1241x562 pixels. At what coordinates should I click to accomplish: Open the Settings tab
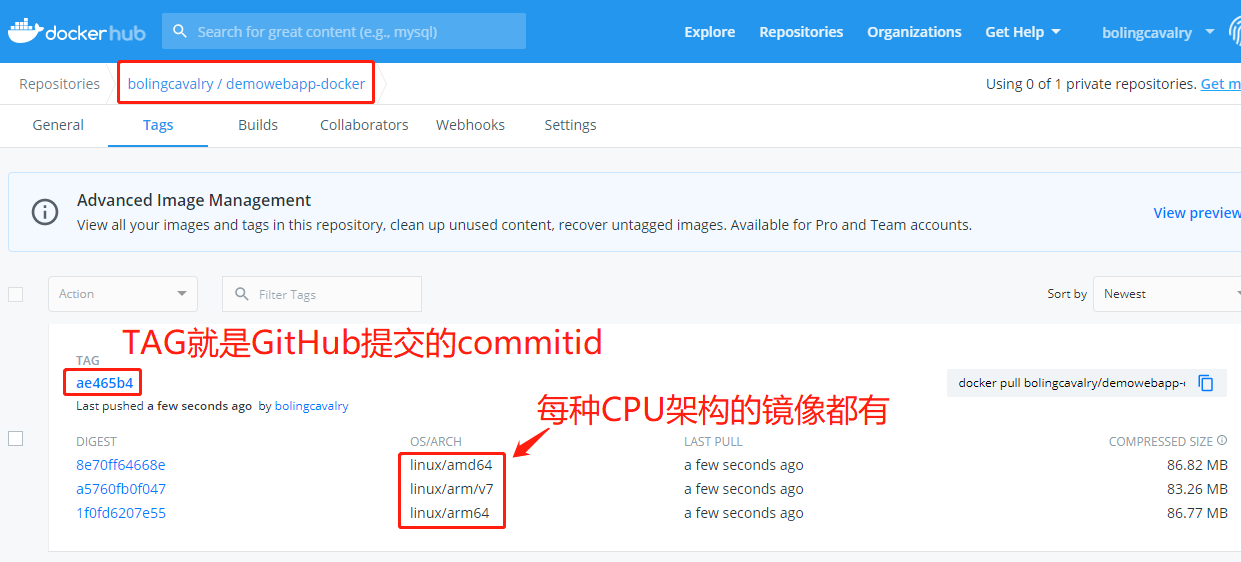click(x=570, y=125)
